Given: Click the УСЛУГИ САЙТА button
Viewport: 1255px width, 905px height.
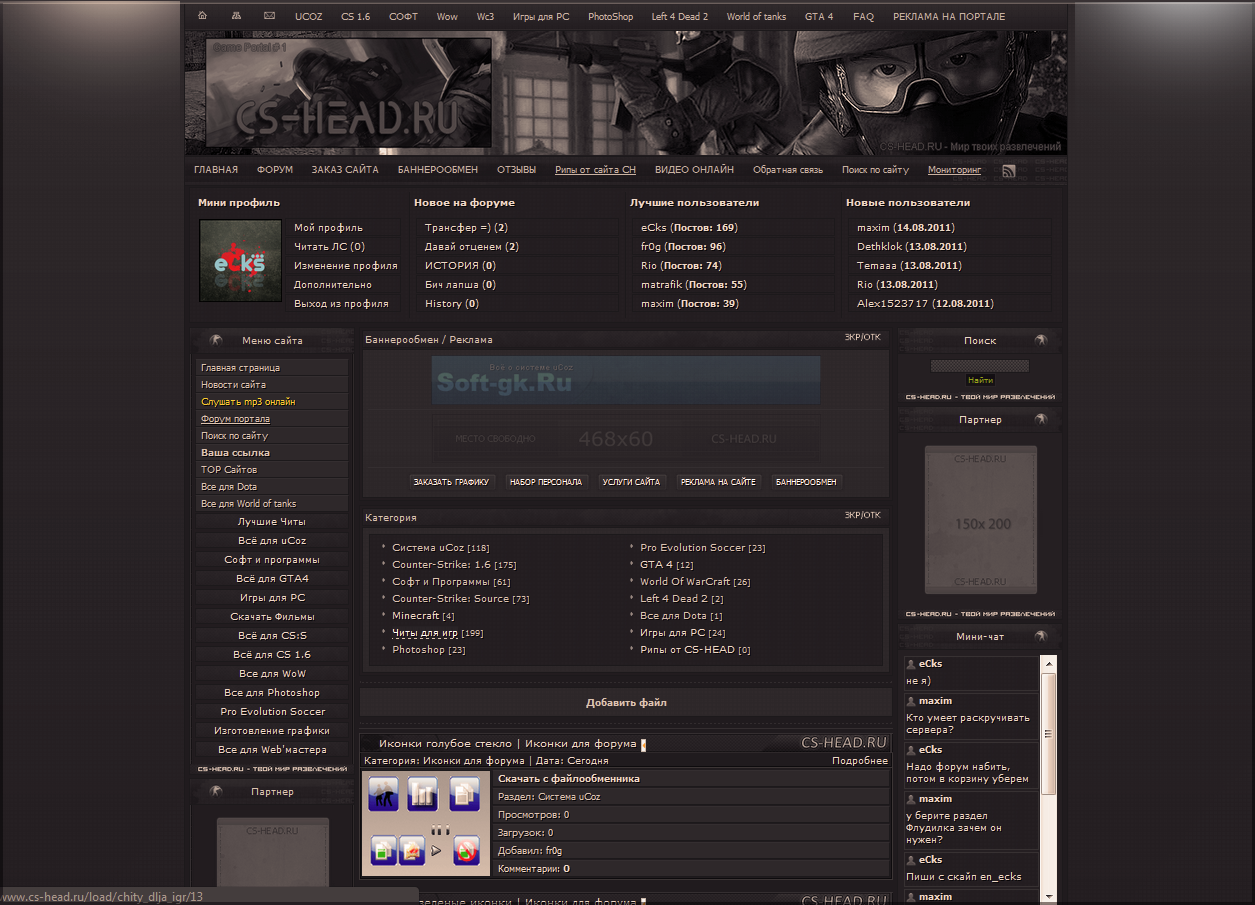Looking at the screenshot, I should 631,482.
